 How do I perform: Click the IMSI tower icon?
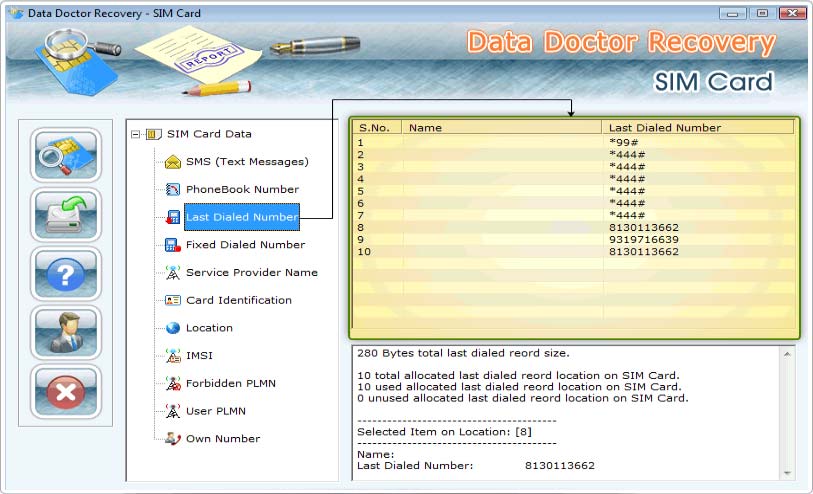[x=173, y=356]
